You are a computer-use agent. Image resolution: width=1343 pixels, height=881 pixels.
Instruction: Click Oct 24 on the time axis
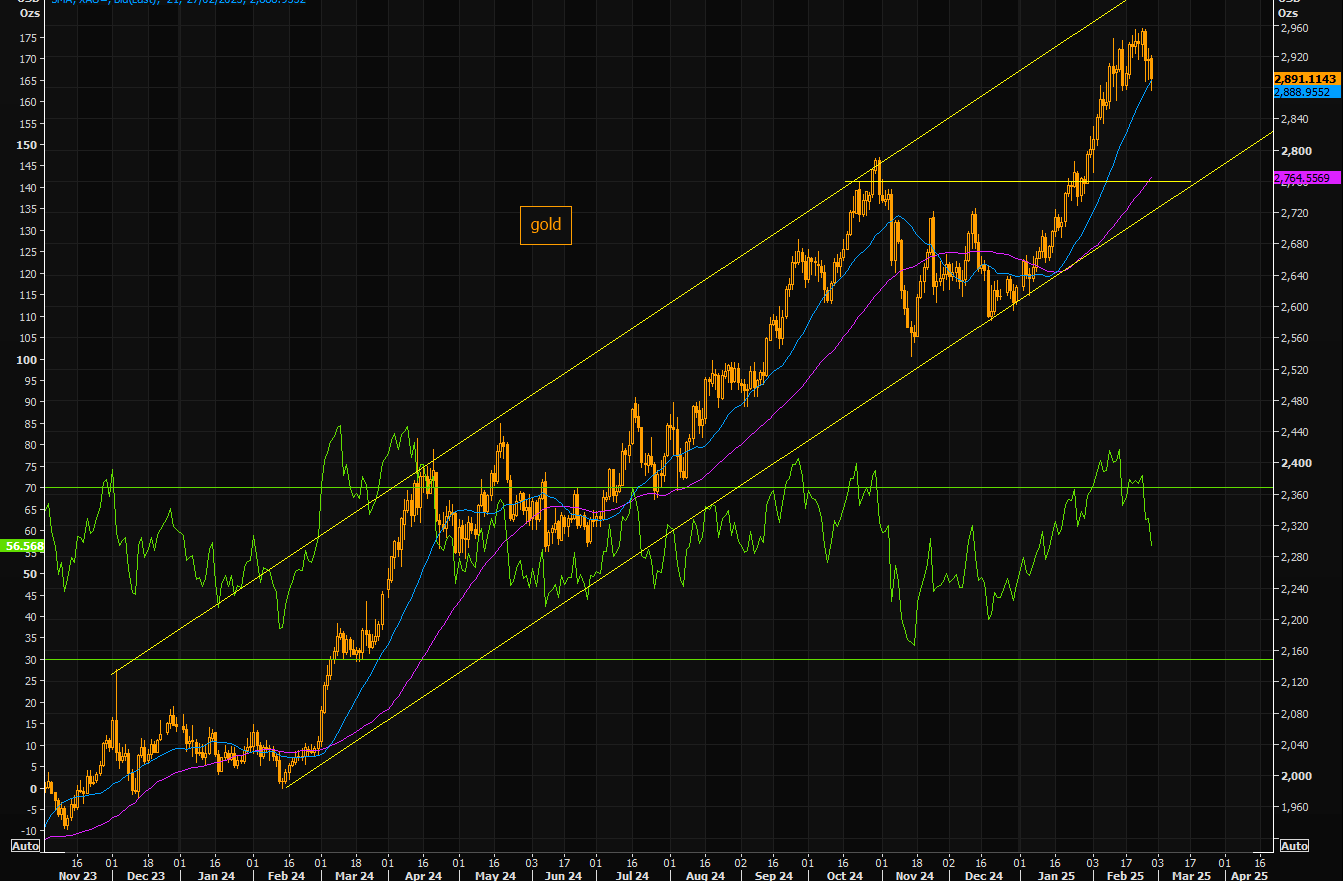click(844, 875)
